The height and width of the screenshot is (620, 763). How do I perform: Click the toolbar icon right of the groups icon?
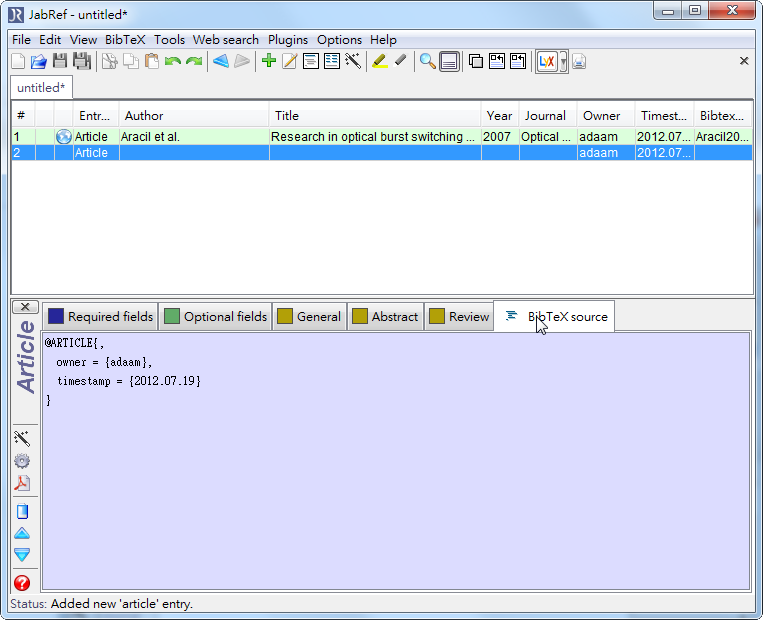pos(497,61)
